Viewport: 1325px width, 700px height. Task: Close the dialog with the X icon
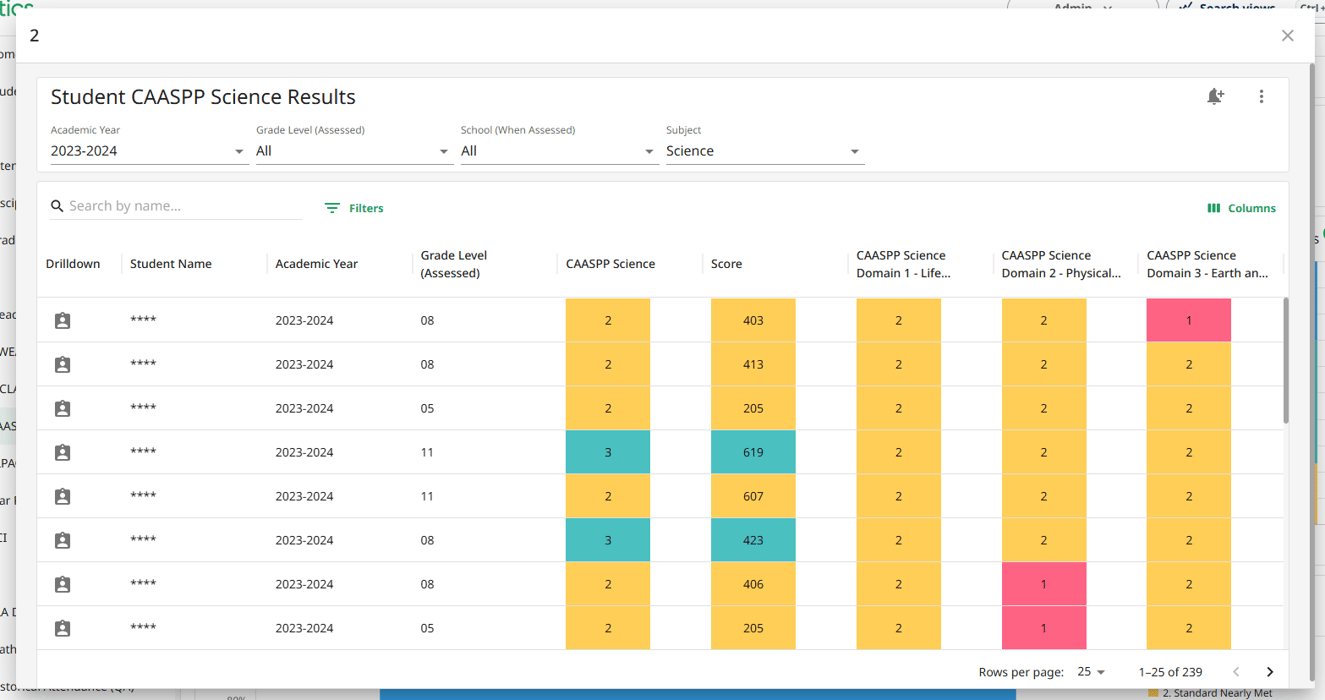click(x=1287, y=36)
